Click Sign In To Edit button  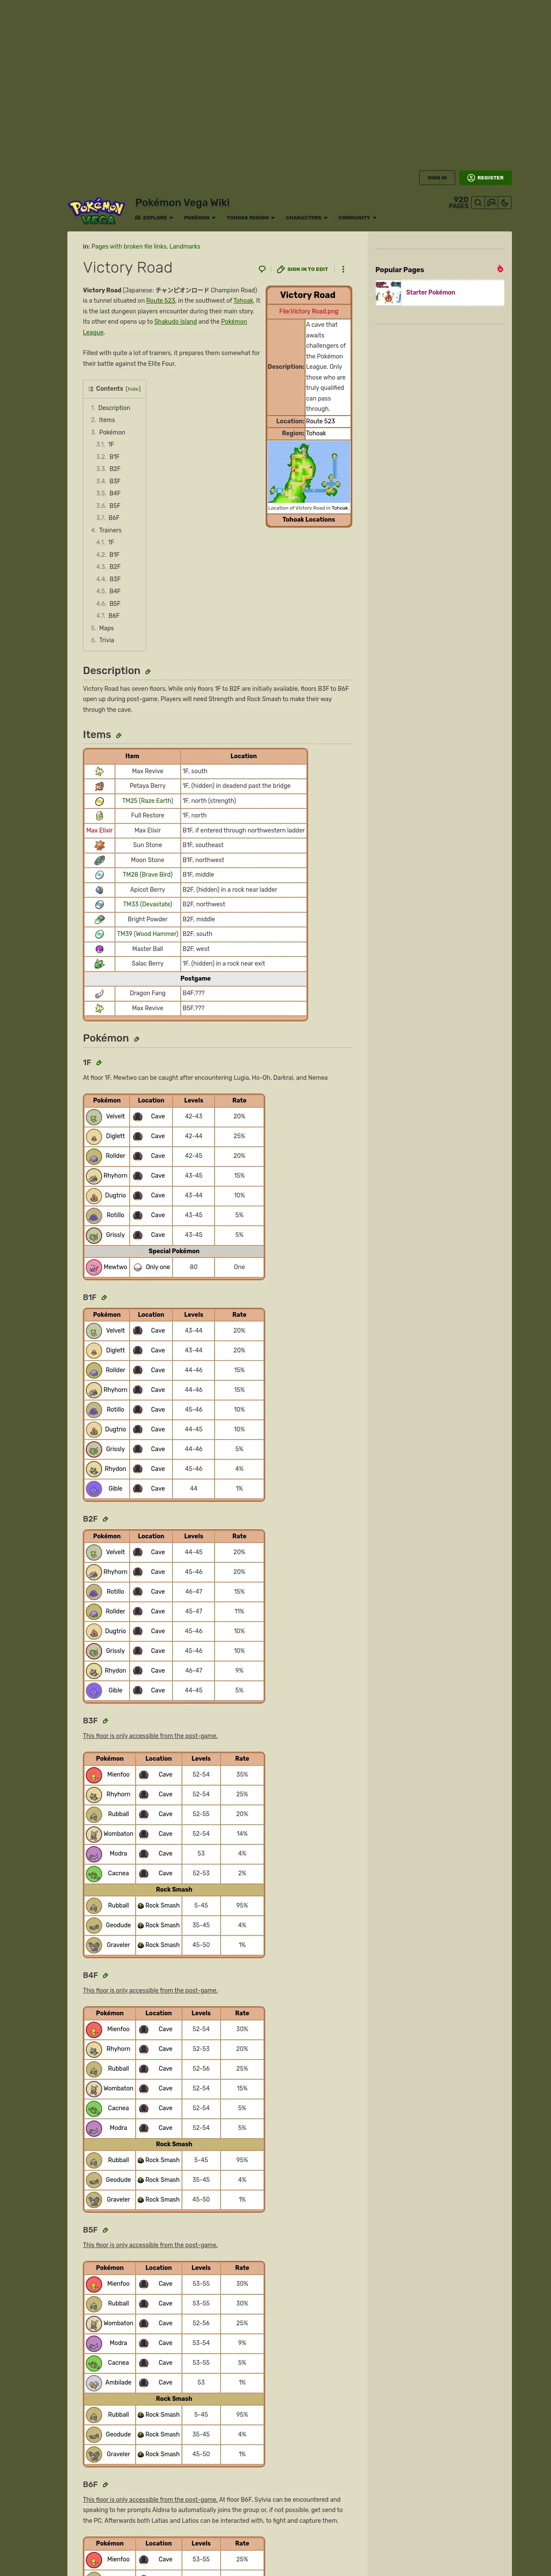click(303, 269)
